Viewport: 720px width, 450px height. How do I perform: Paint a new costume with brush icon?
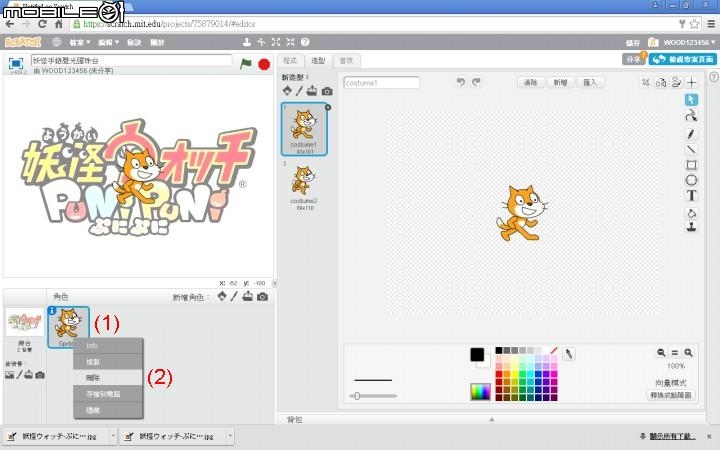[x=299, y=90]
